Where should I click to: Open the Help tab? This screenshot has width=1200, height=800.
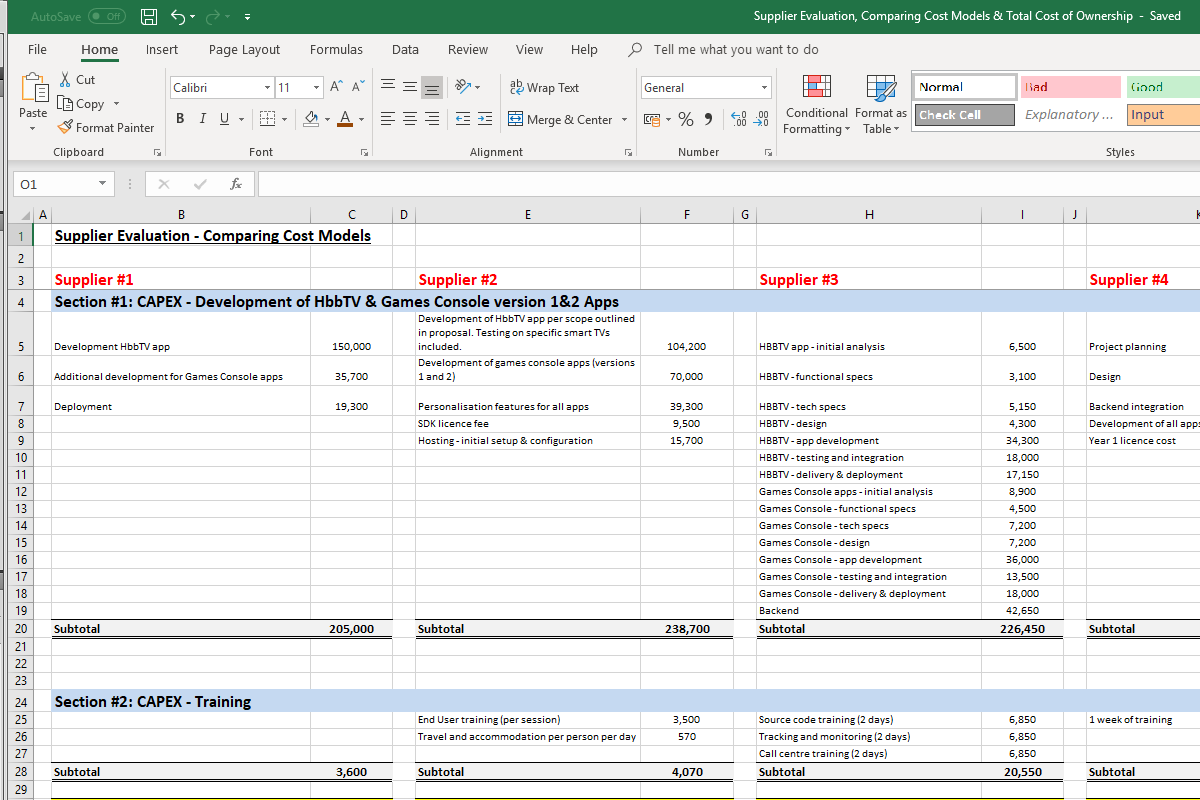[584, 50]
